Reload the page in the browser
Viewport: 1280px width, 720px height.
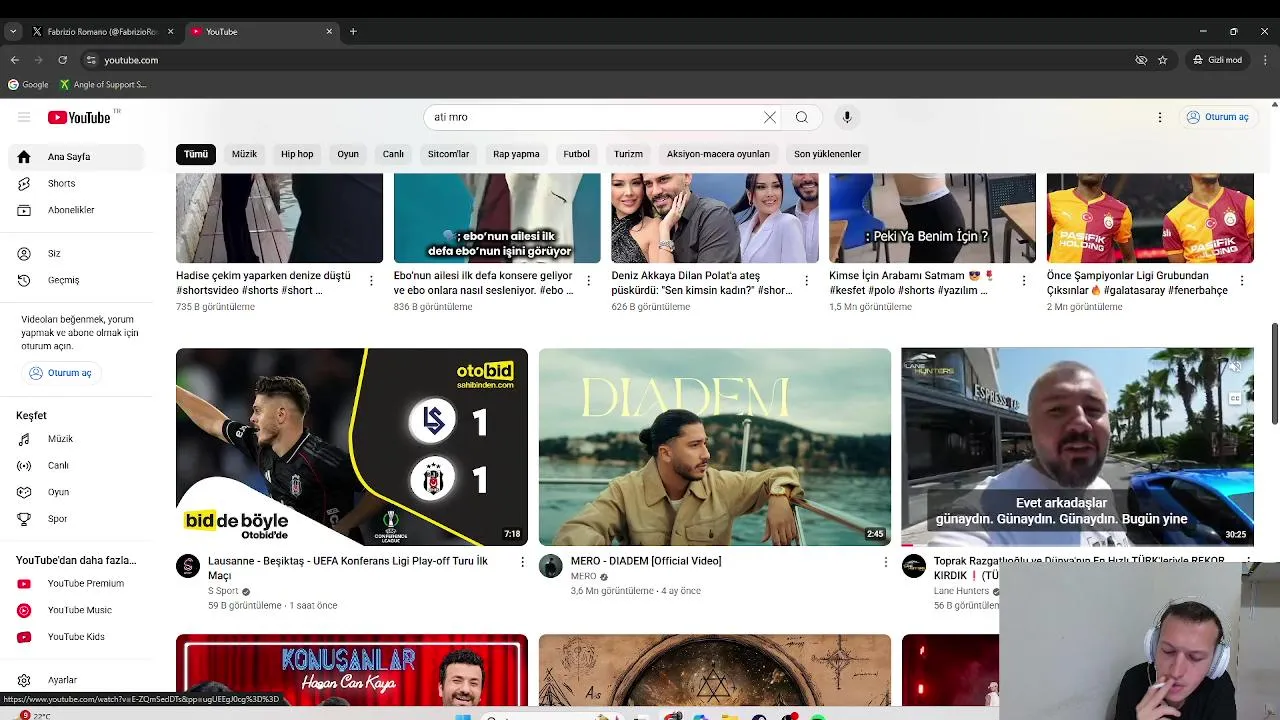click(62, 60)
